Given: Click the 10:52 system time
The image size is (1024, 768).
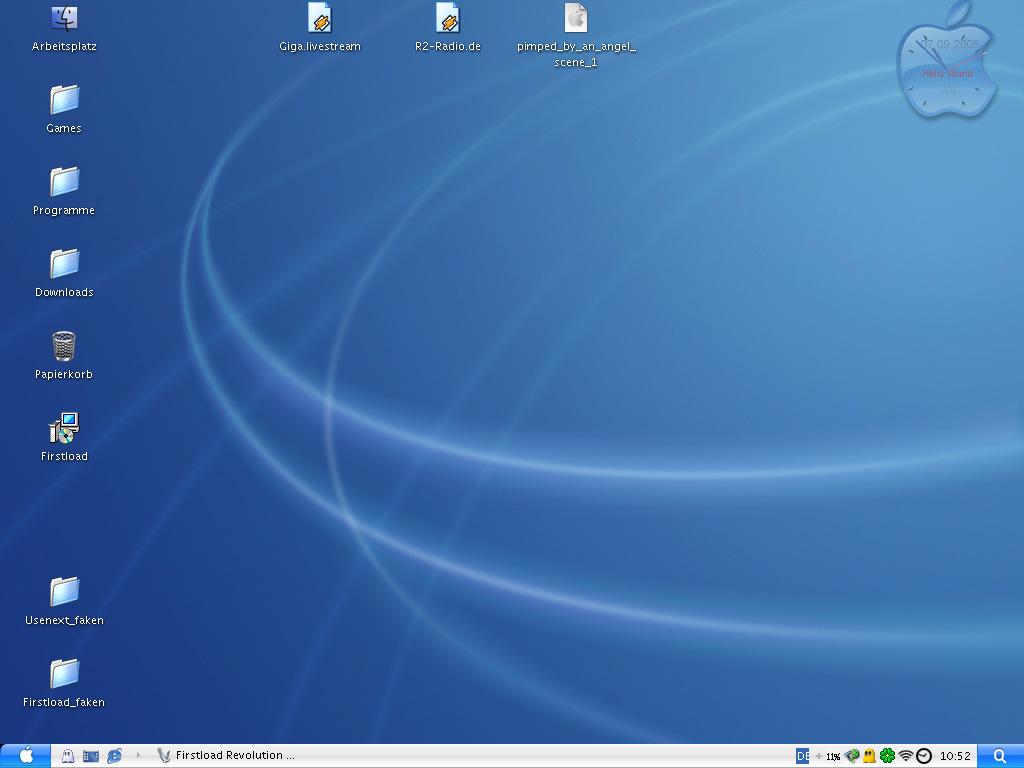Looking at the screenshot, I should point(955,756).
